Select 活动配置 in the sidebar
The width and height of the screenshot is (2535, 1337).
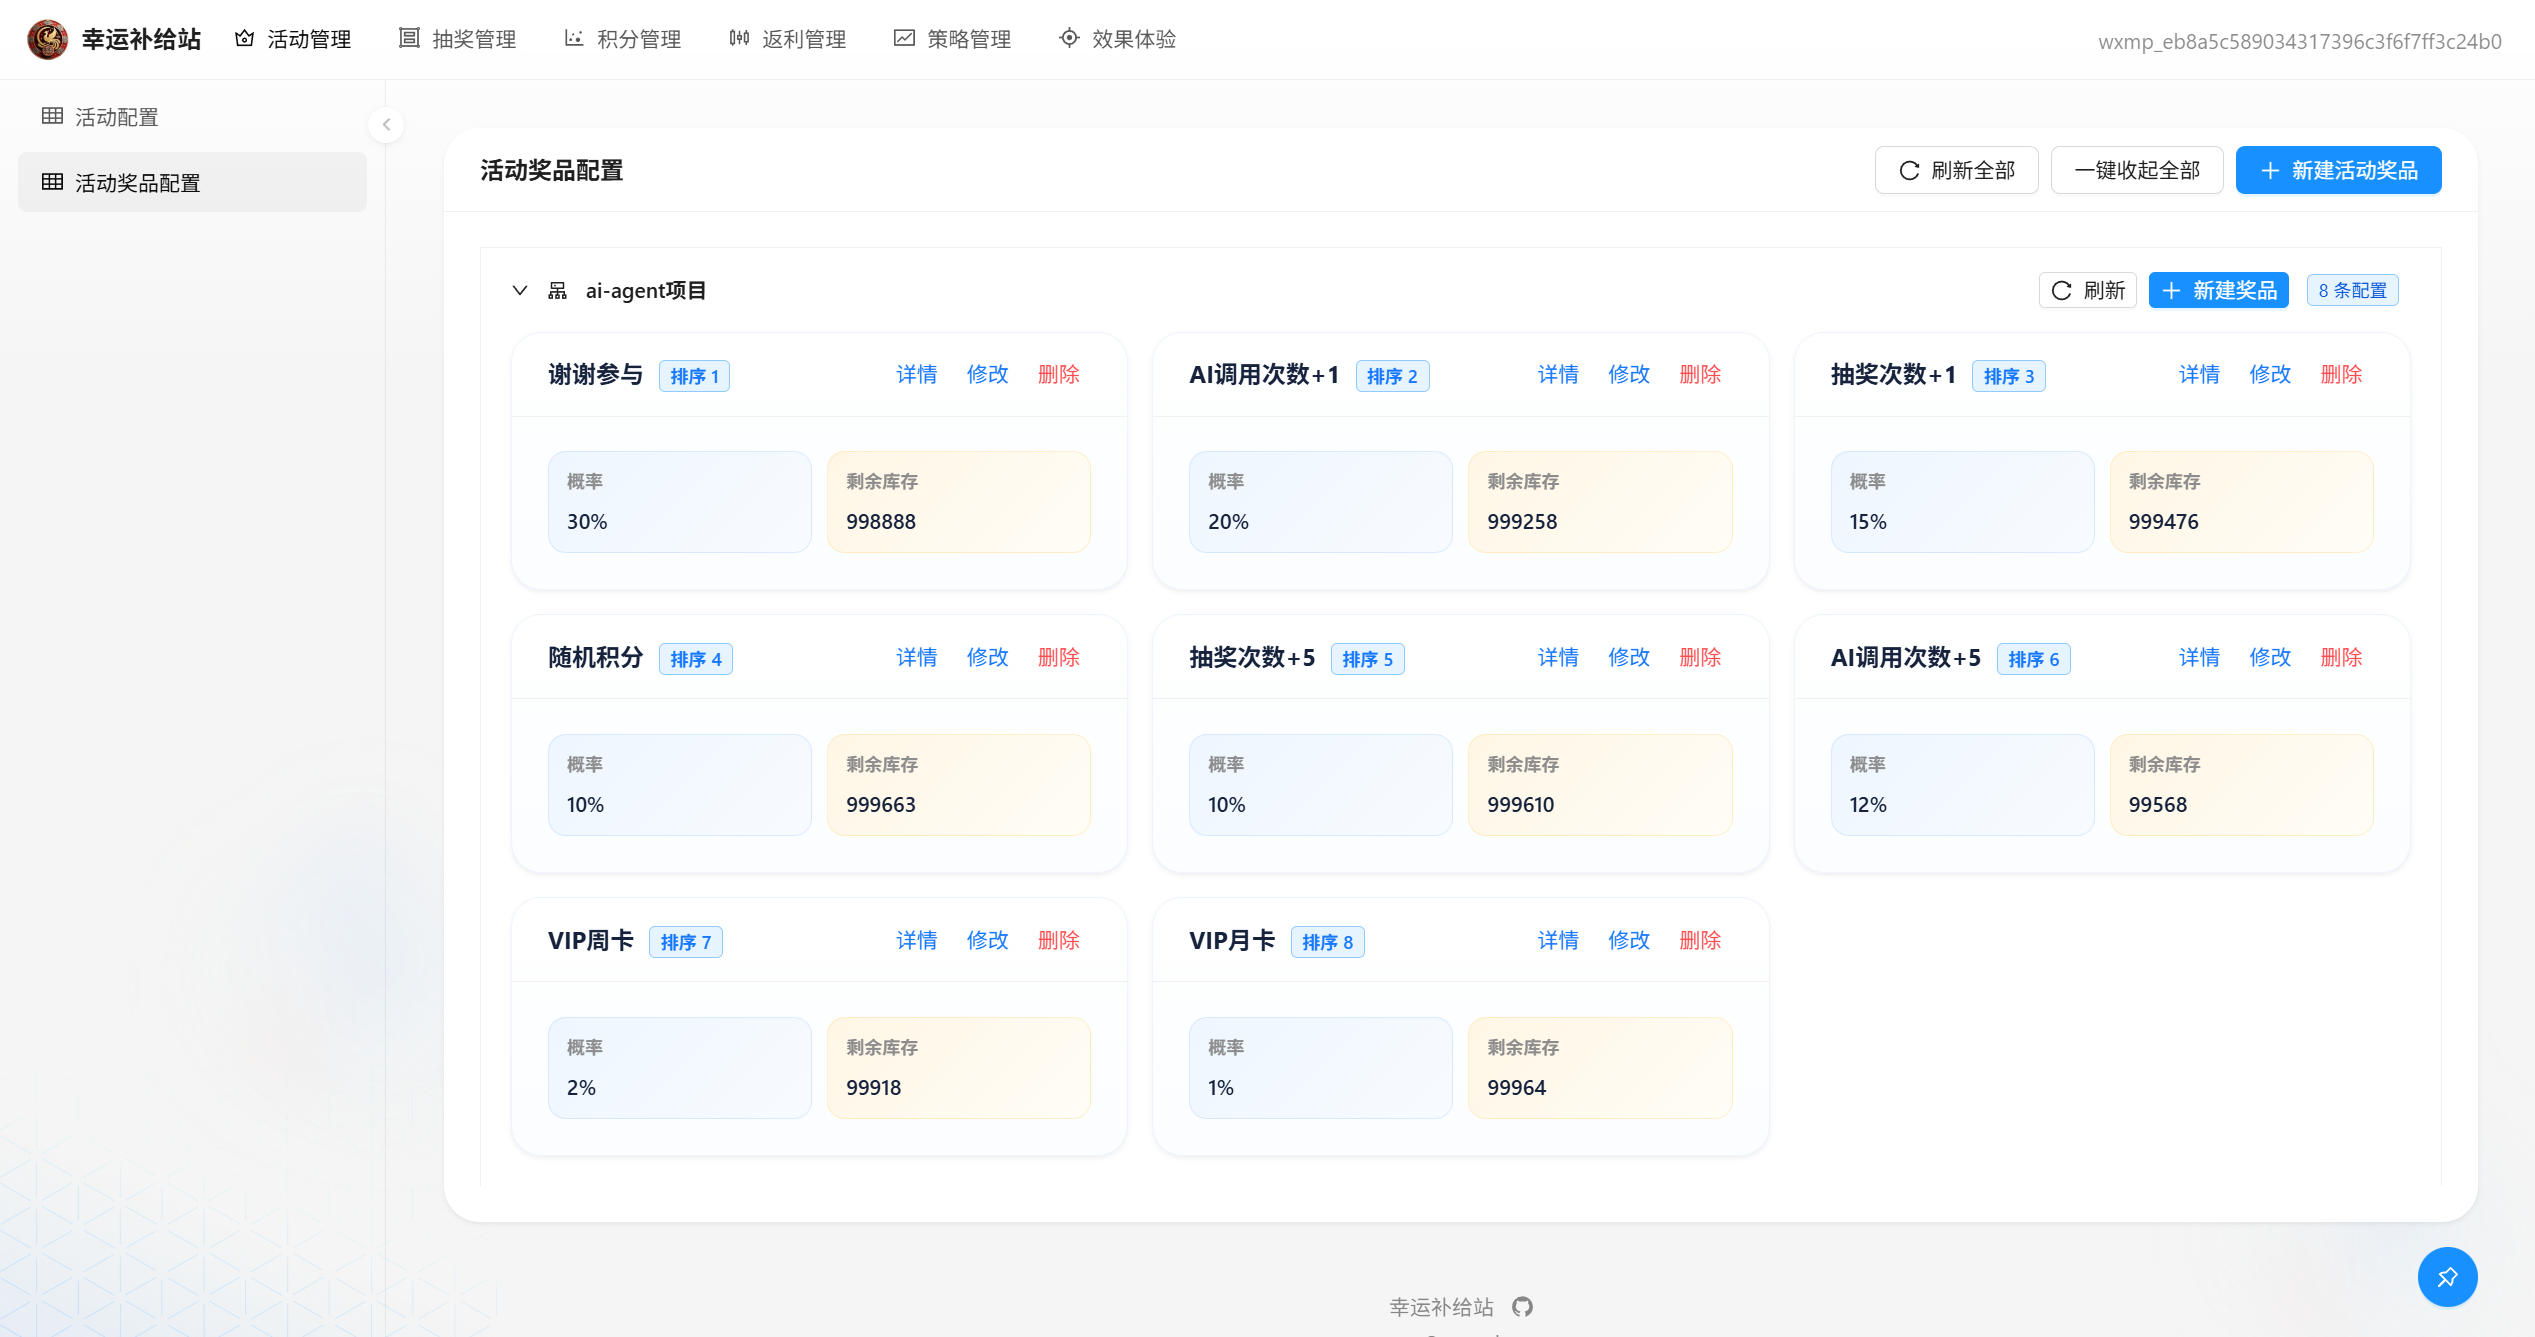coord(117,117)
